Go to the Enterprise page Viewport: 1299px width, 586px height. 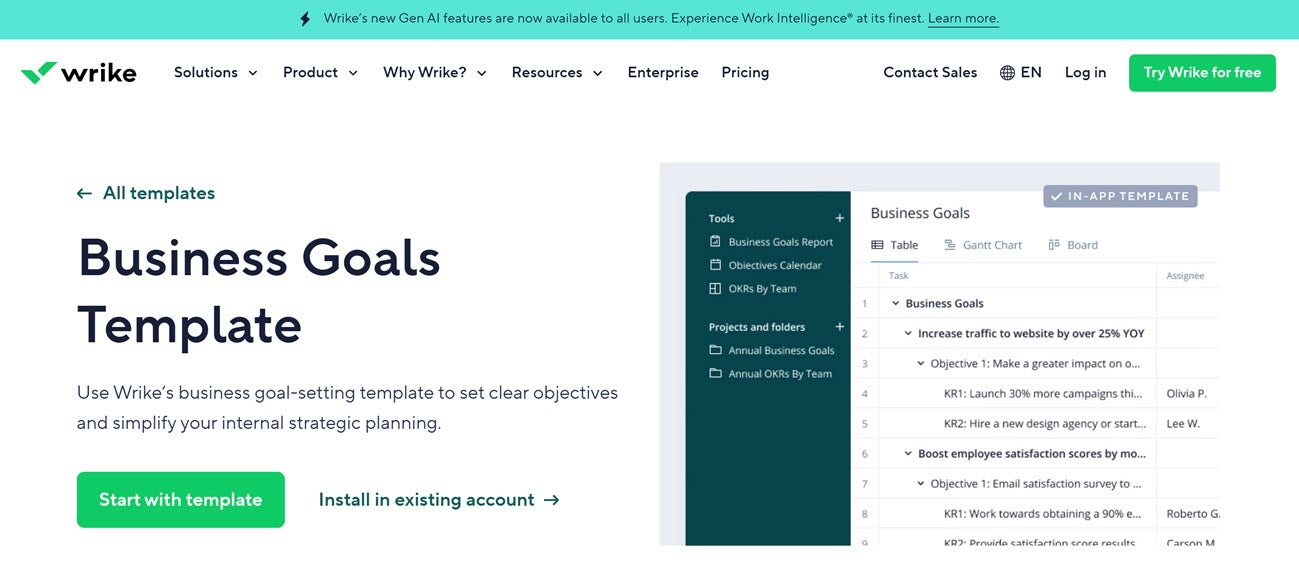pos(663,72)
